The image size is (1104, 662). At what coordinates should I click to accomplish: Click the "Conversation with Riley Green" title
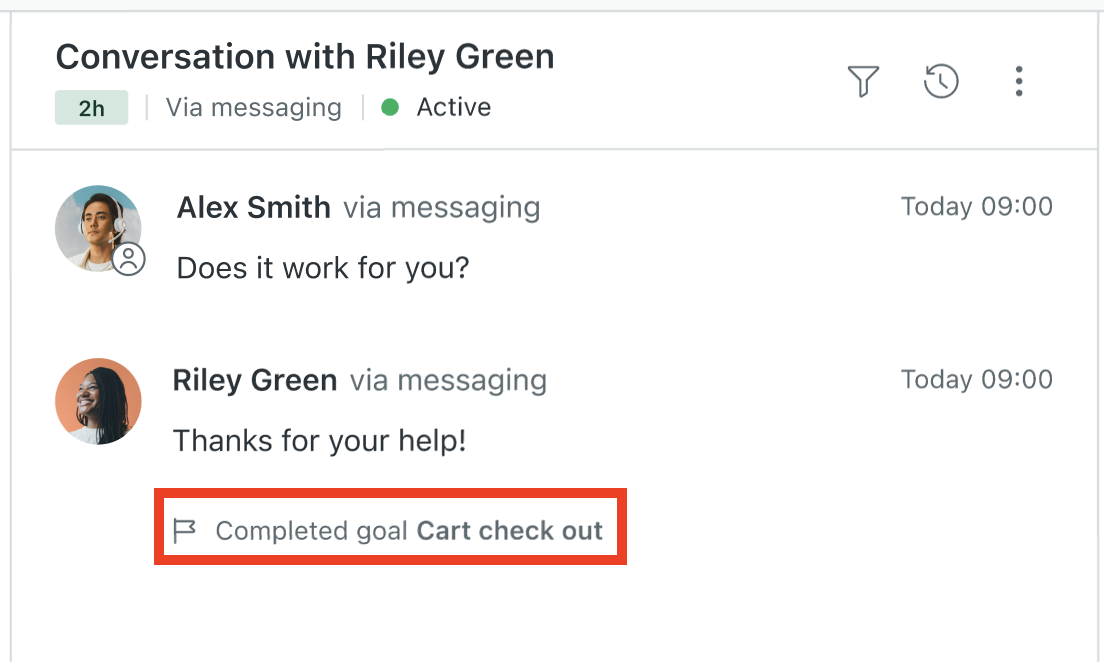305,57
